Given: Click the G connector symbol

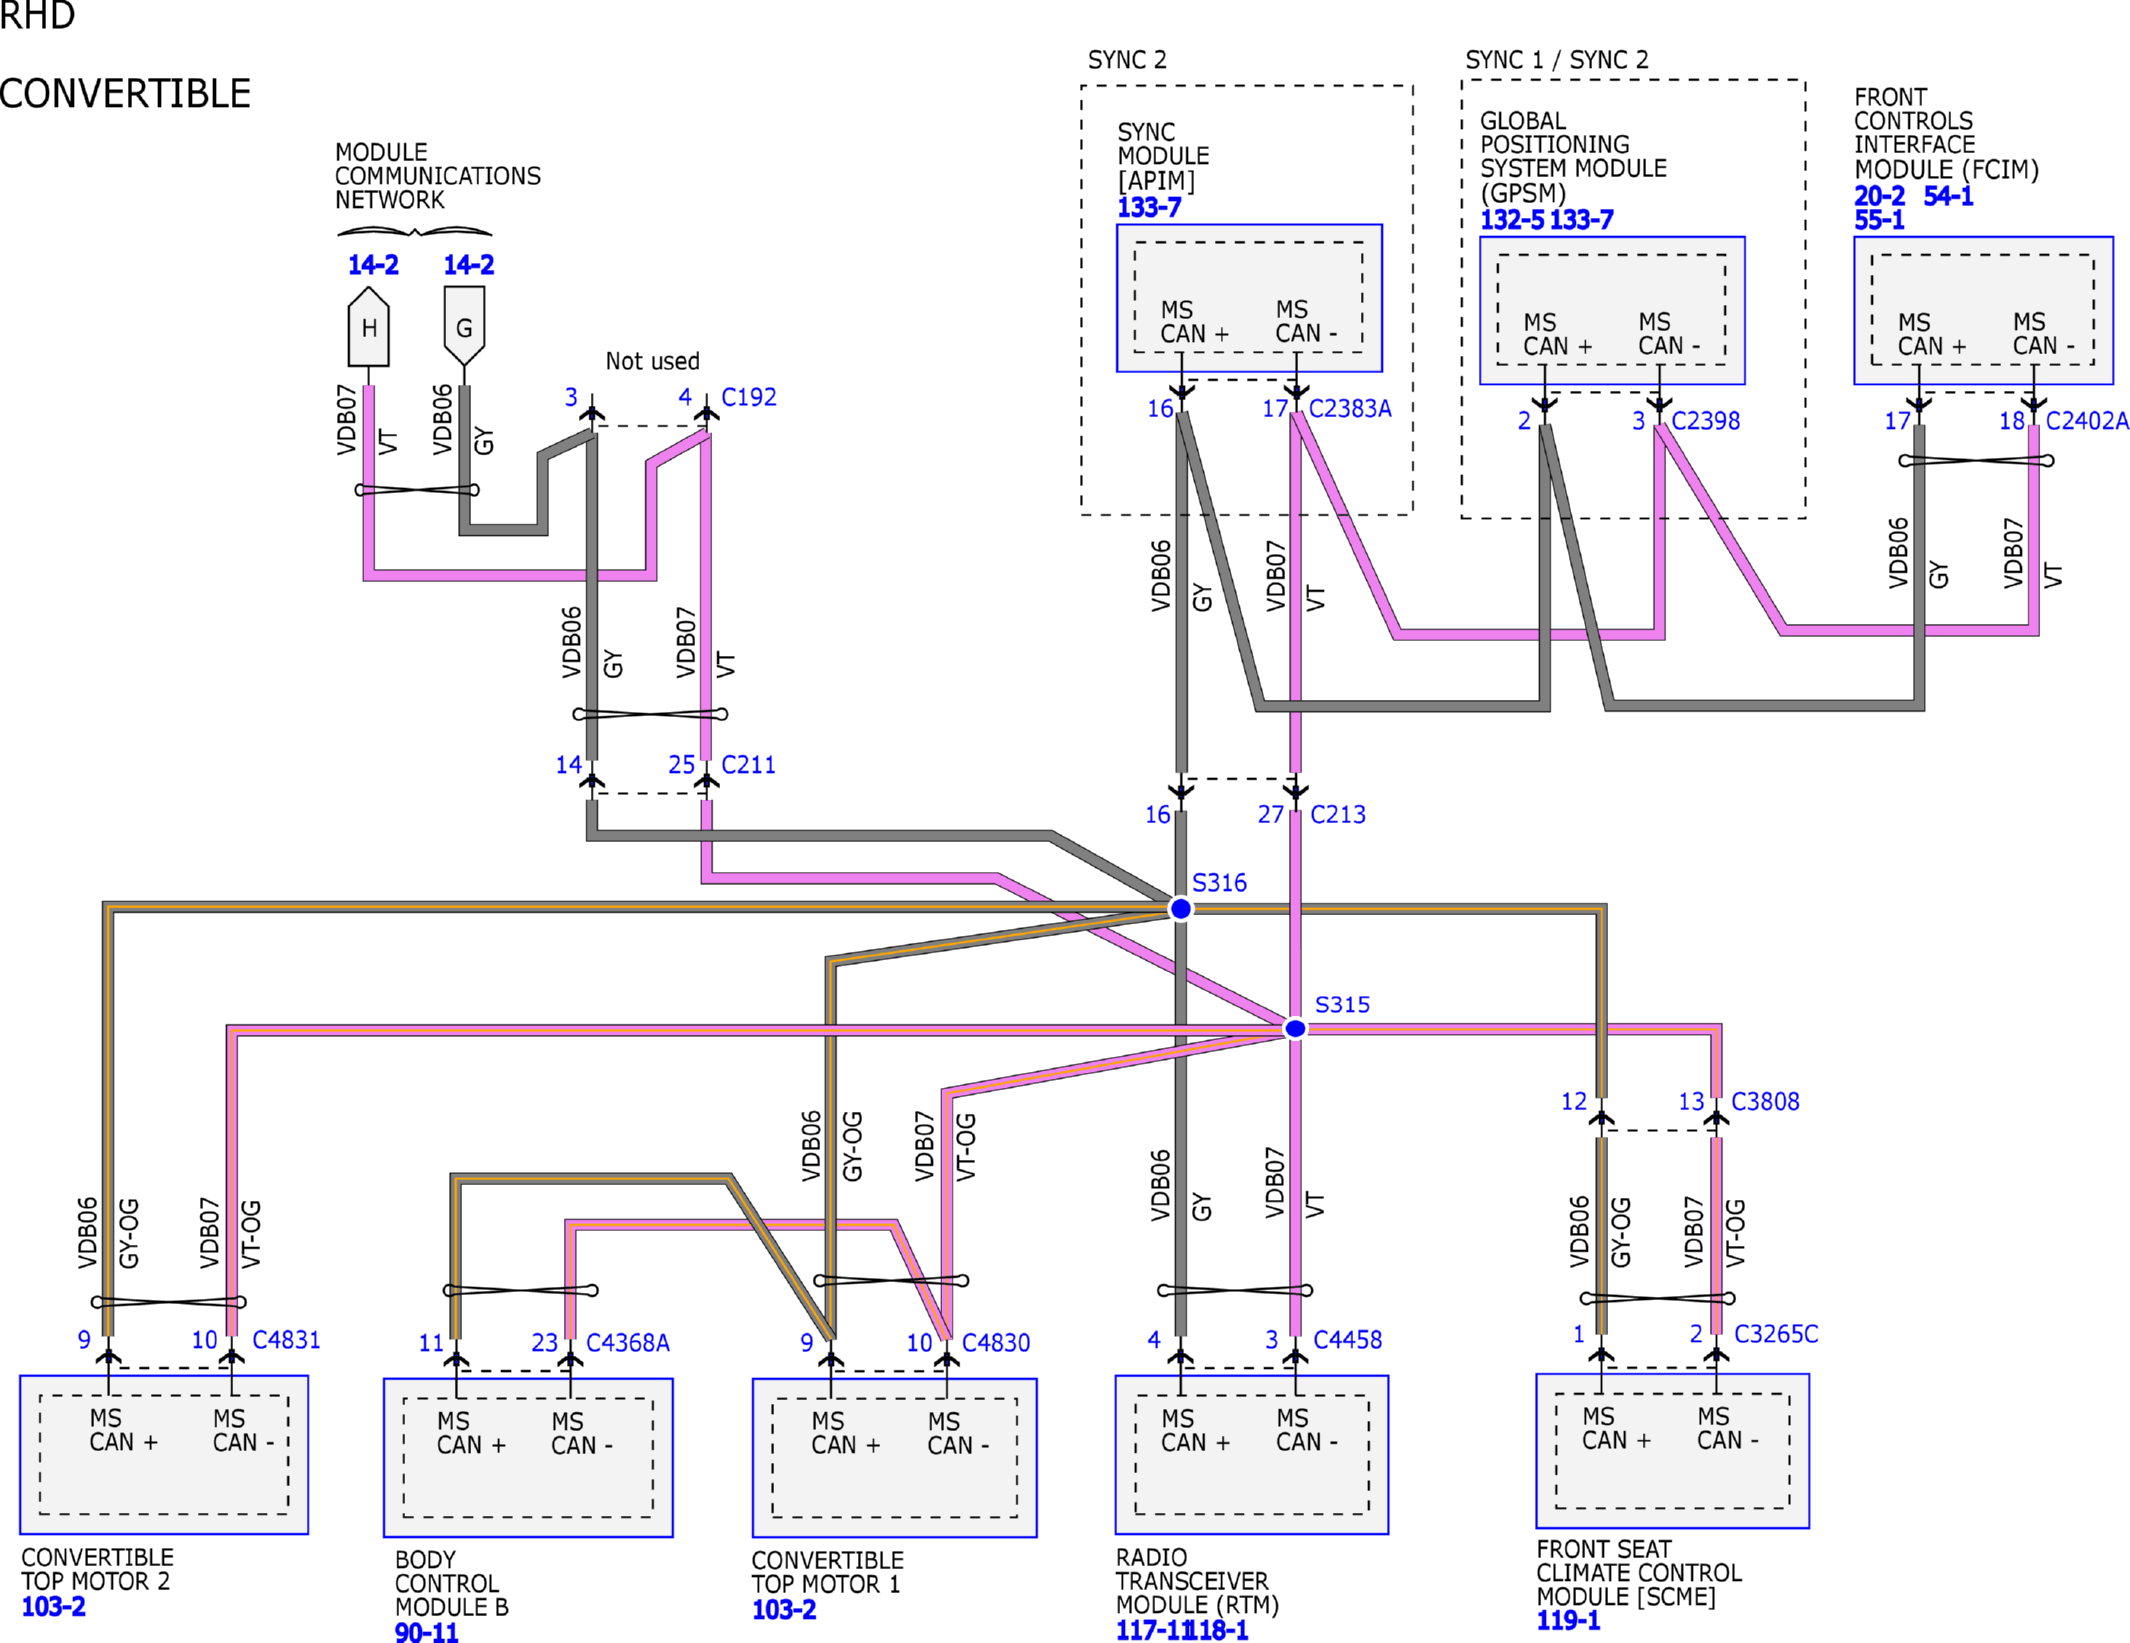Looking at the screenshot, I should coord(464,327).
